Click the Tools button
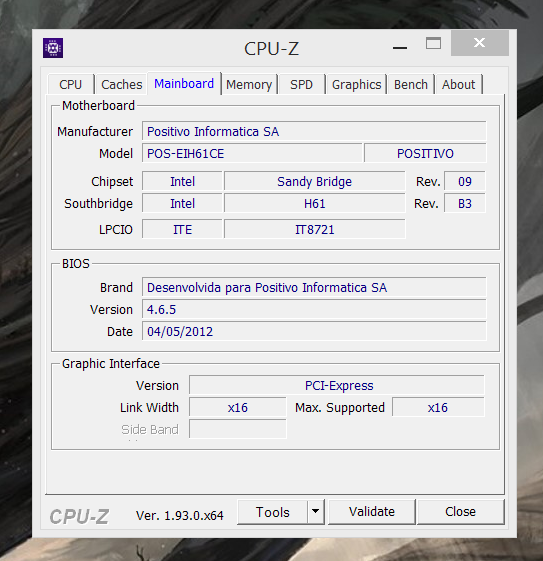Screen dimensions: 543x561 point(273,512)
